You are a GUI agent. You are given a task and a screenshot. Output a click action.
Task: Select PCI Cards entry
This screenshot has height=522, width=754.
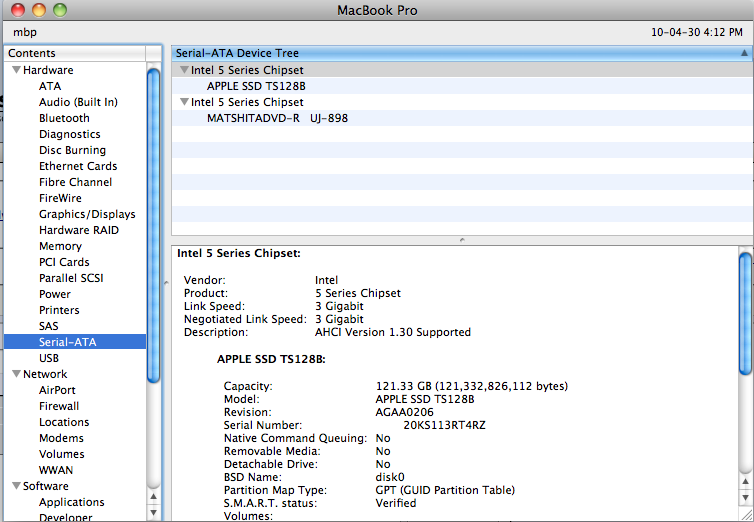64,262
